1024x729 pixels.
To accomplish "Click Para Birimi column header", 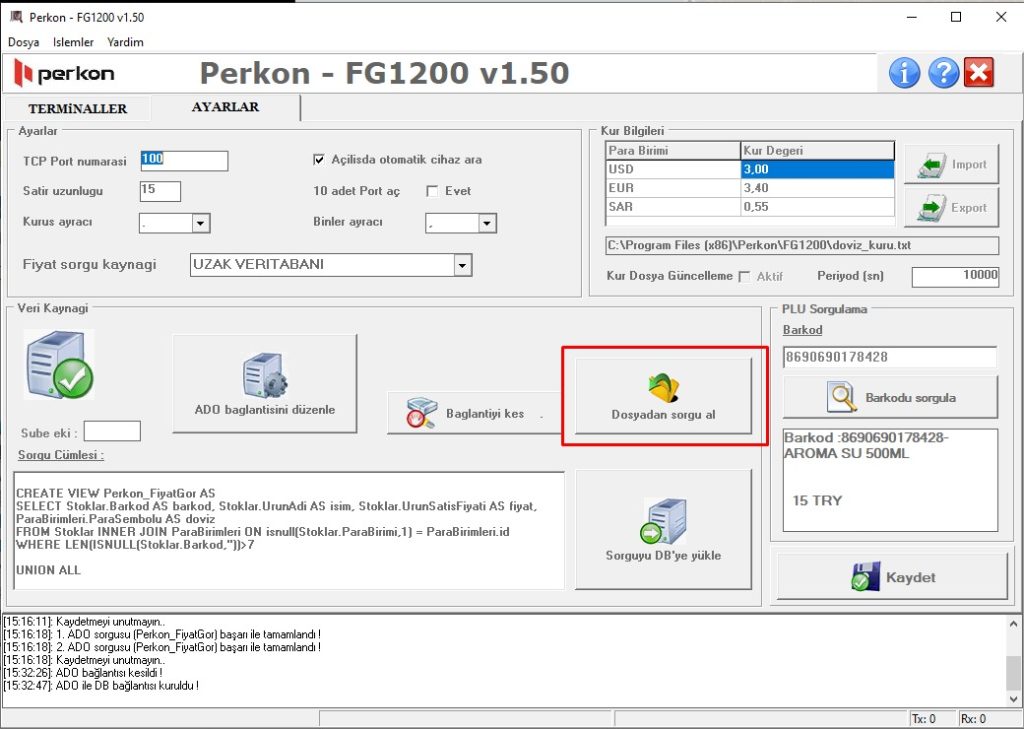I will click(673, 151).
